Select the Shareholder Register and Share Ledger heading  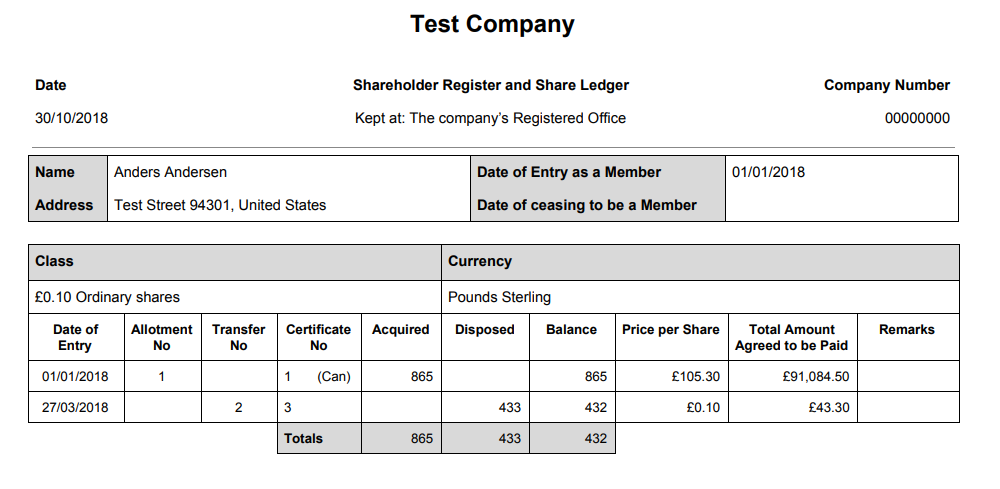coord(491,85)
